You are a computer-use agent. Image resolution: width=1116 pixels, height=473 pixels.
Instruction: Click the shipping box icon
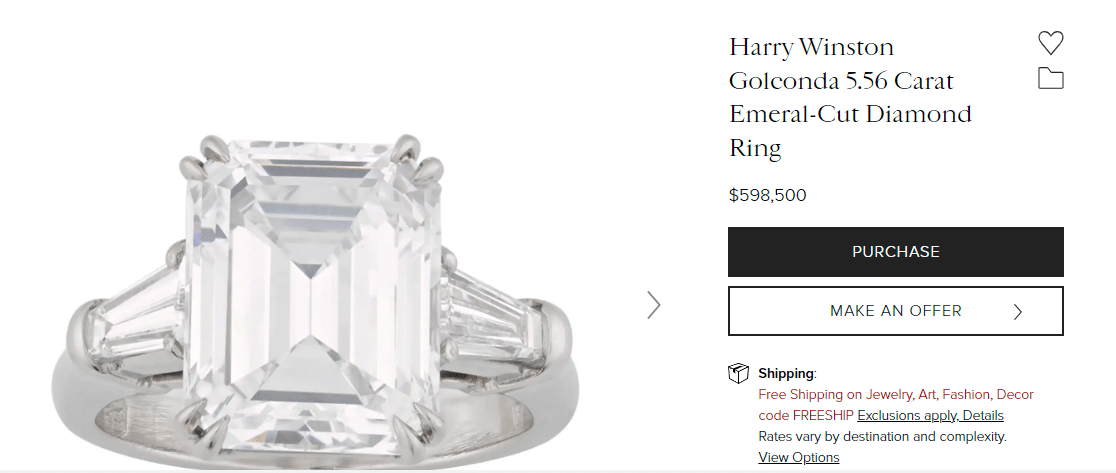(738, 374)
